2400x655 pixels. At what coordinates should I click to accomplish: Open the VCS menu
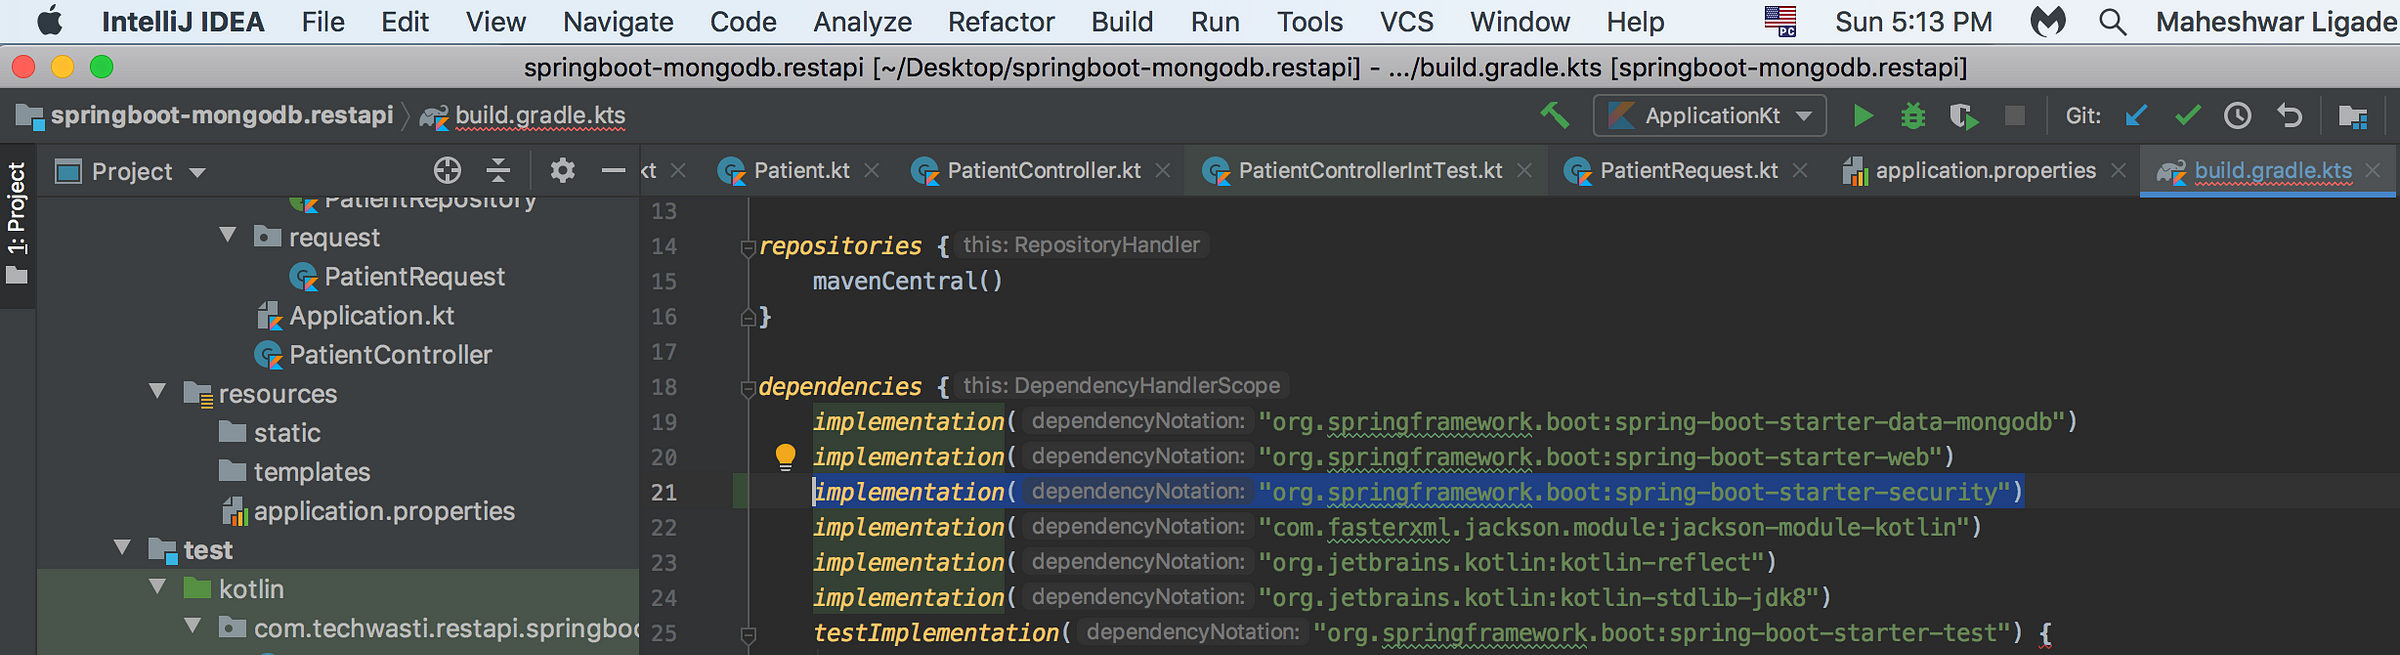[x=1406, y=22]
